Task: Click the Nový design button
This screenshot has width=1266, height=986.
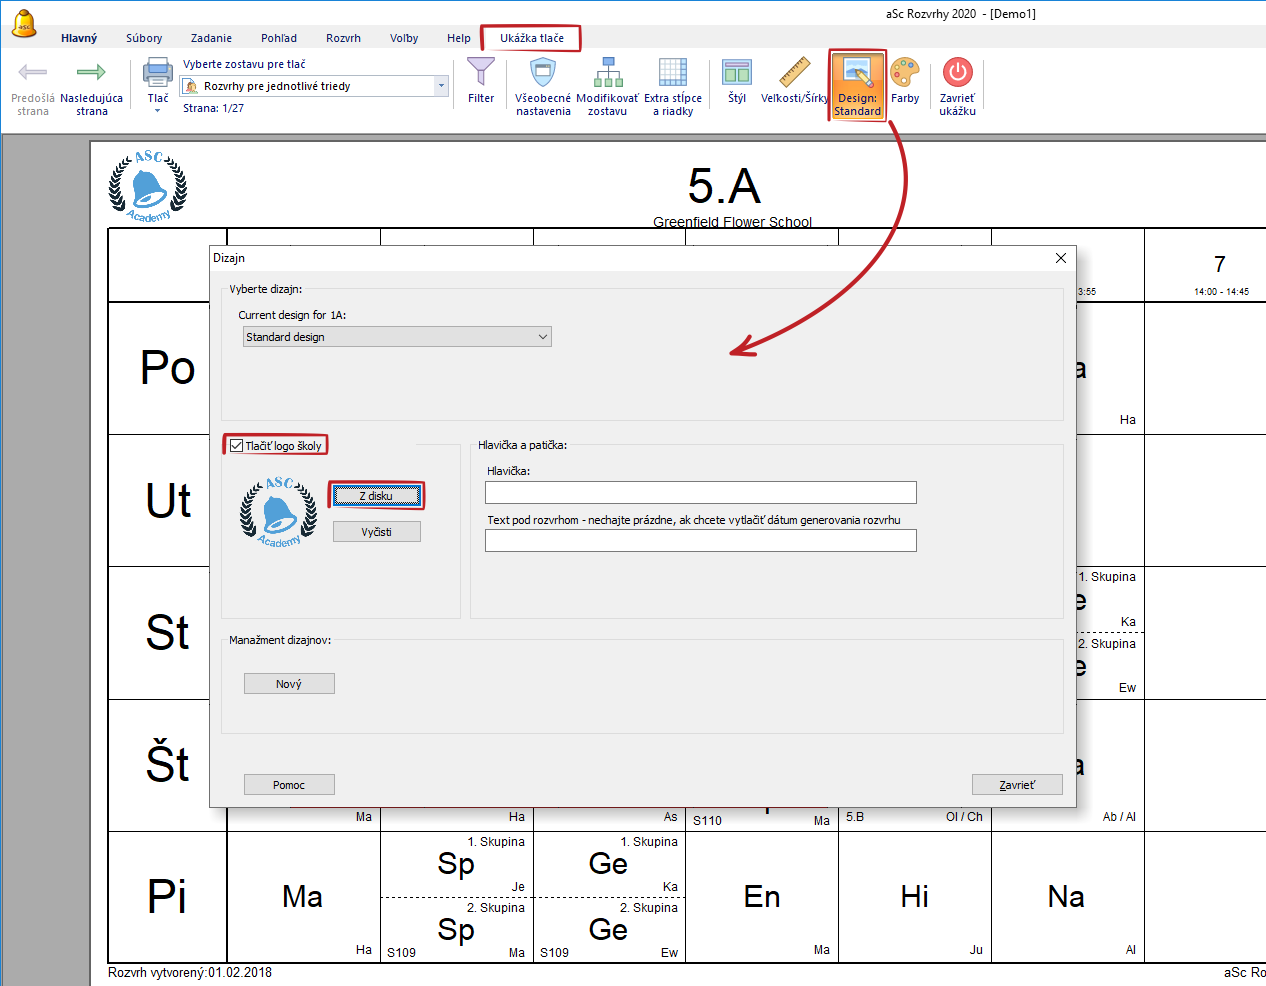Action: [x=289, y=684]
